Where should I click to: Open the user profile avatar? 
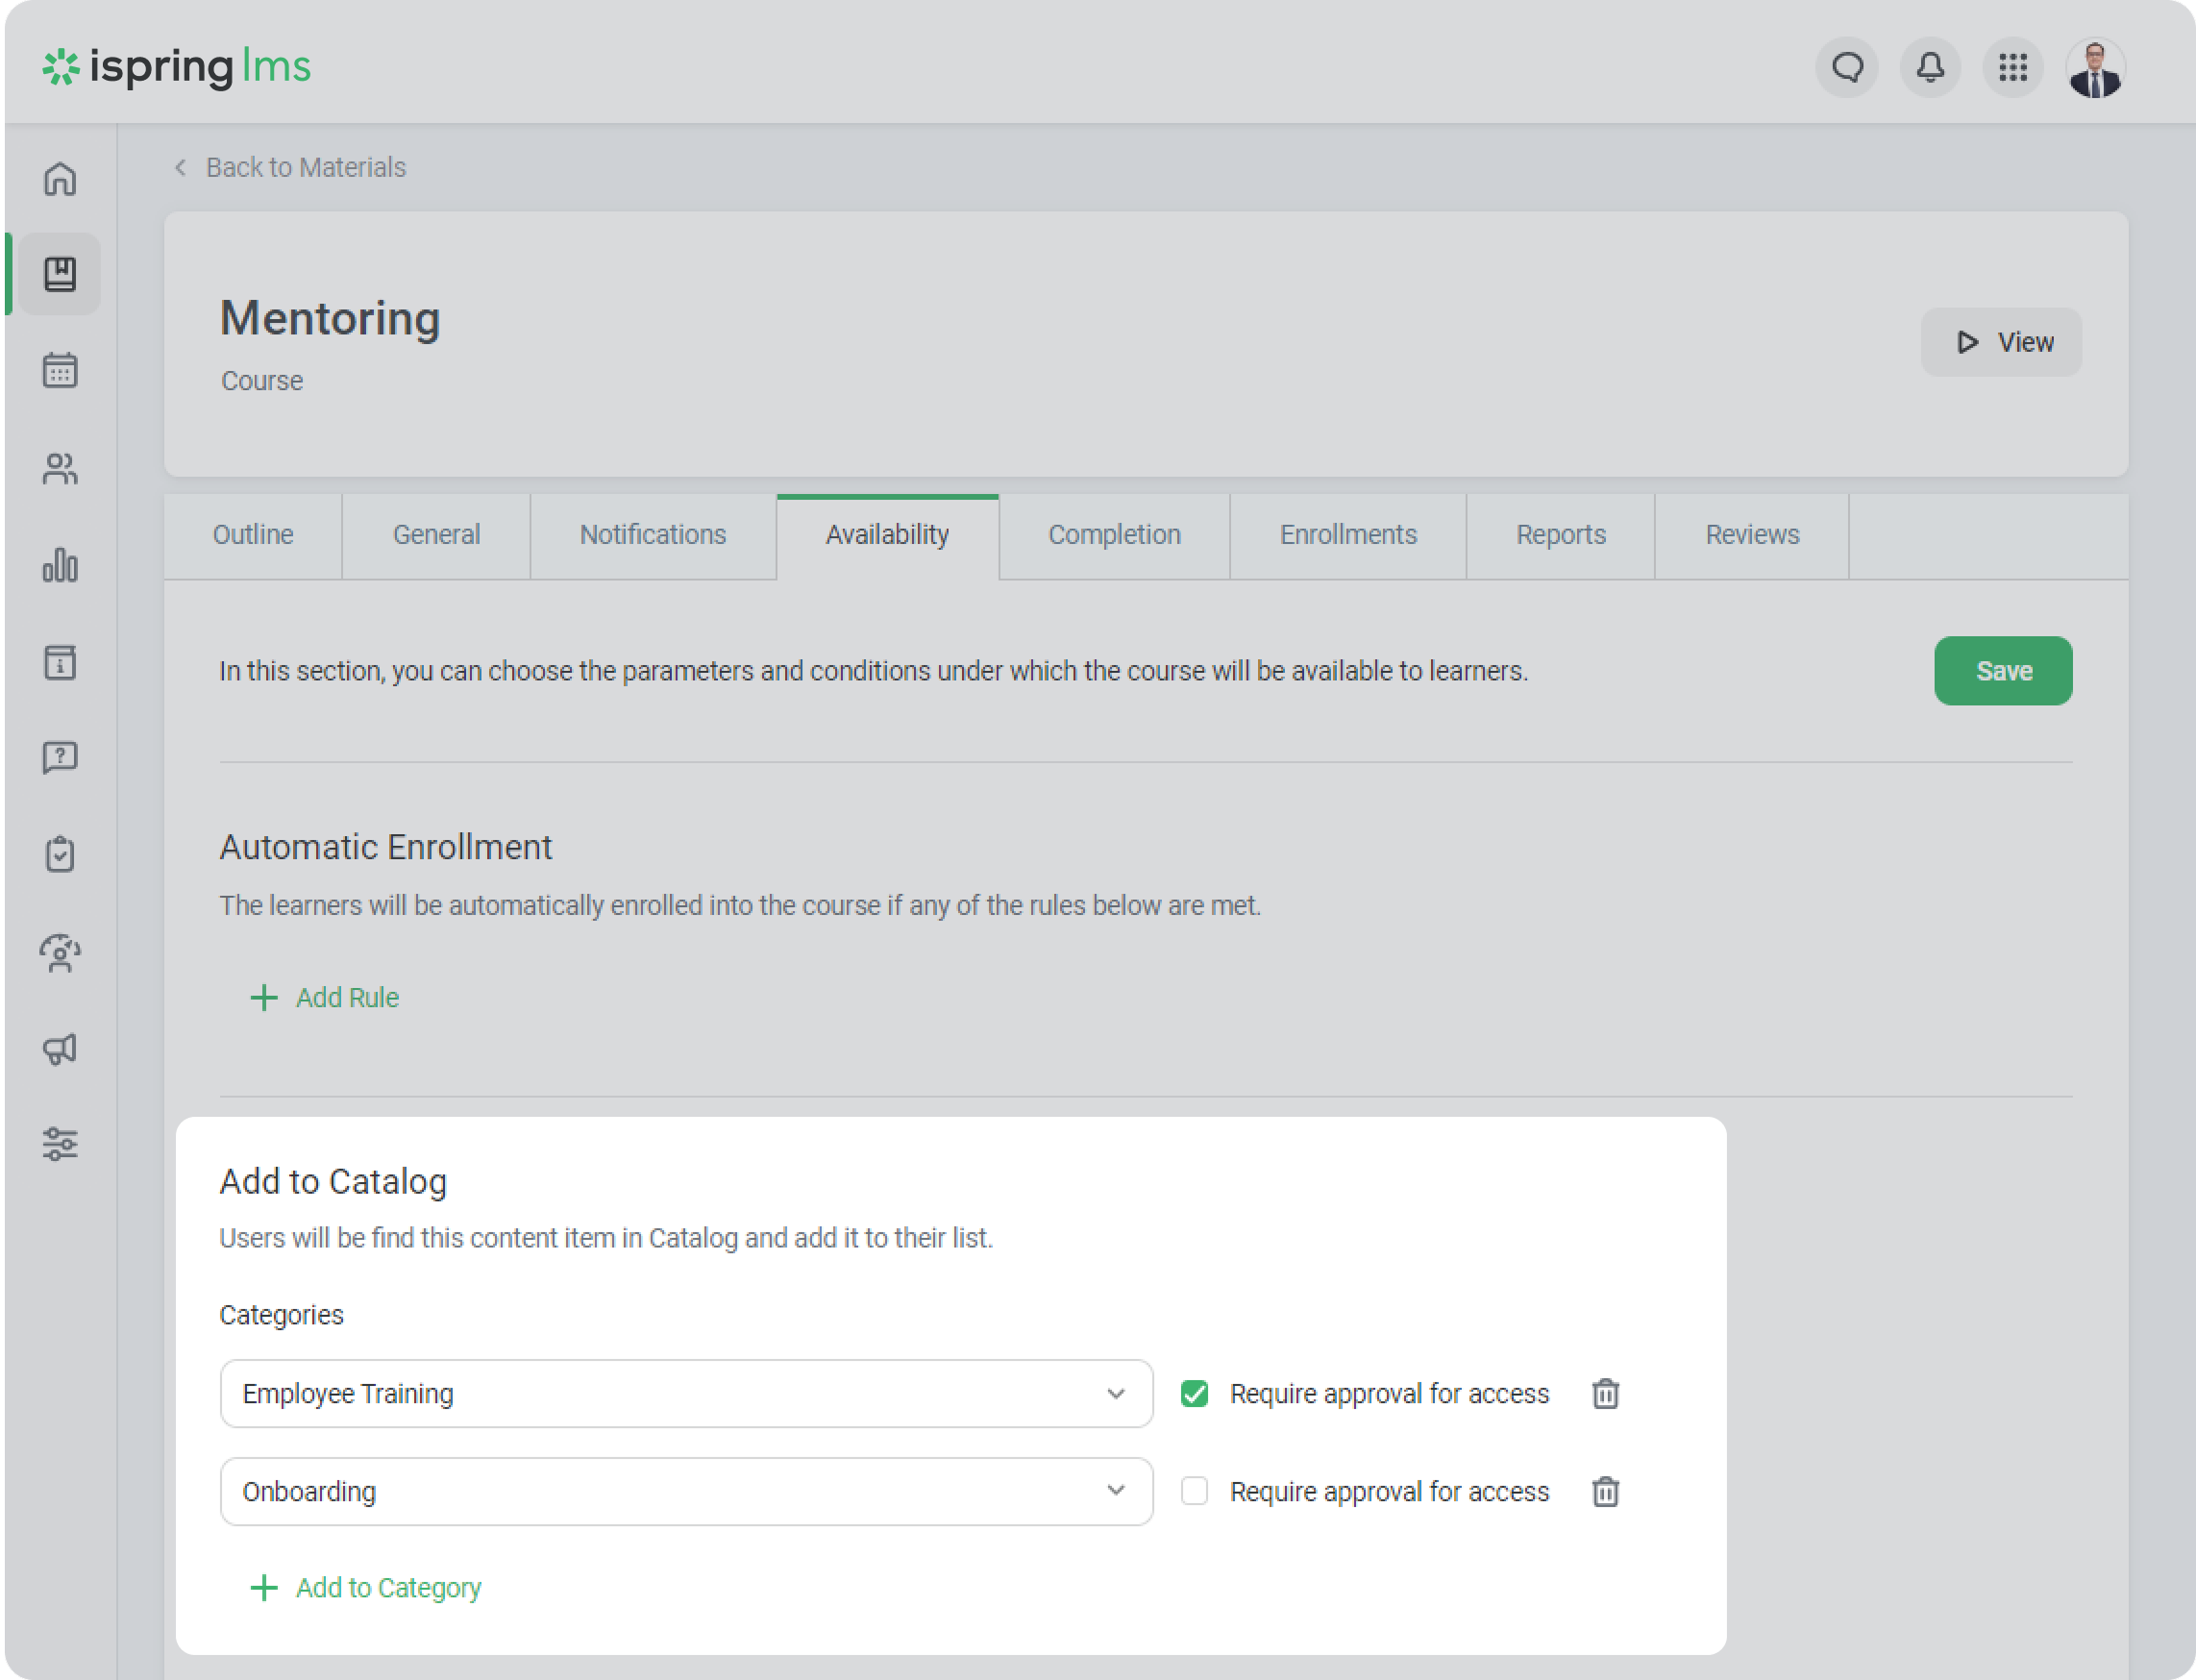[x=2095, y=68]
